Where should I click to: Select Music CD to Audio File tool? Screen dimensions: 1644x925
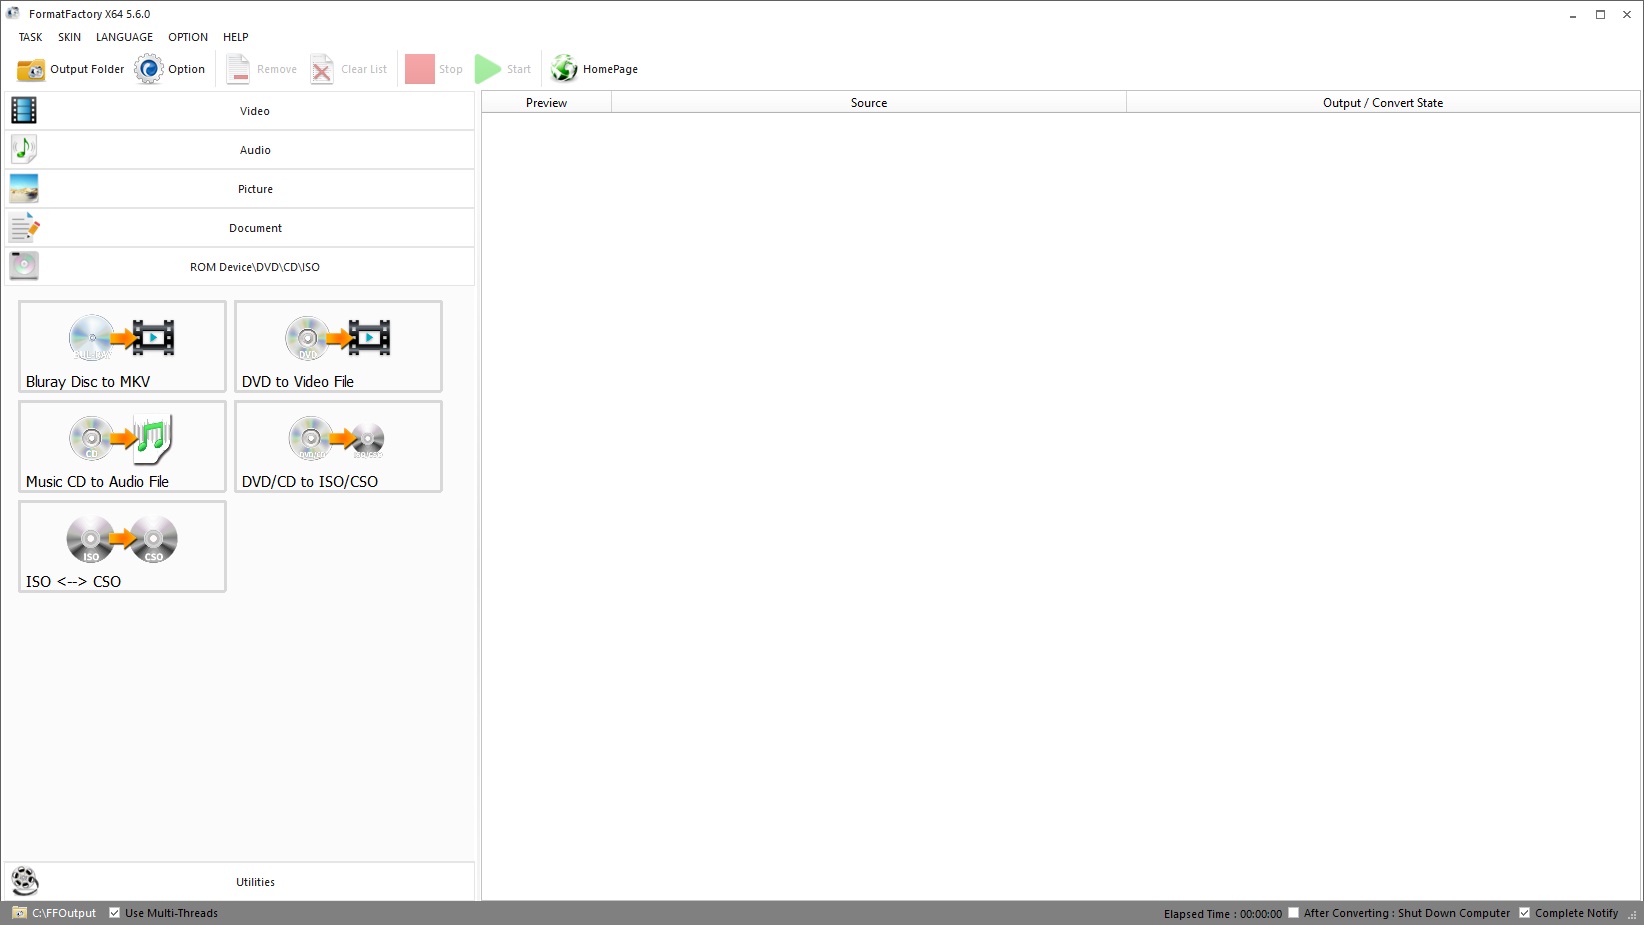pyautogui.click(x=122, y=446)
